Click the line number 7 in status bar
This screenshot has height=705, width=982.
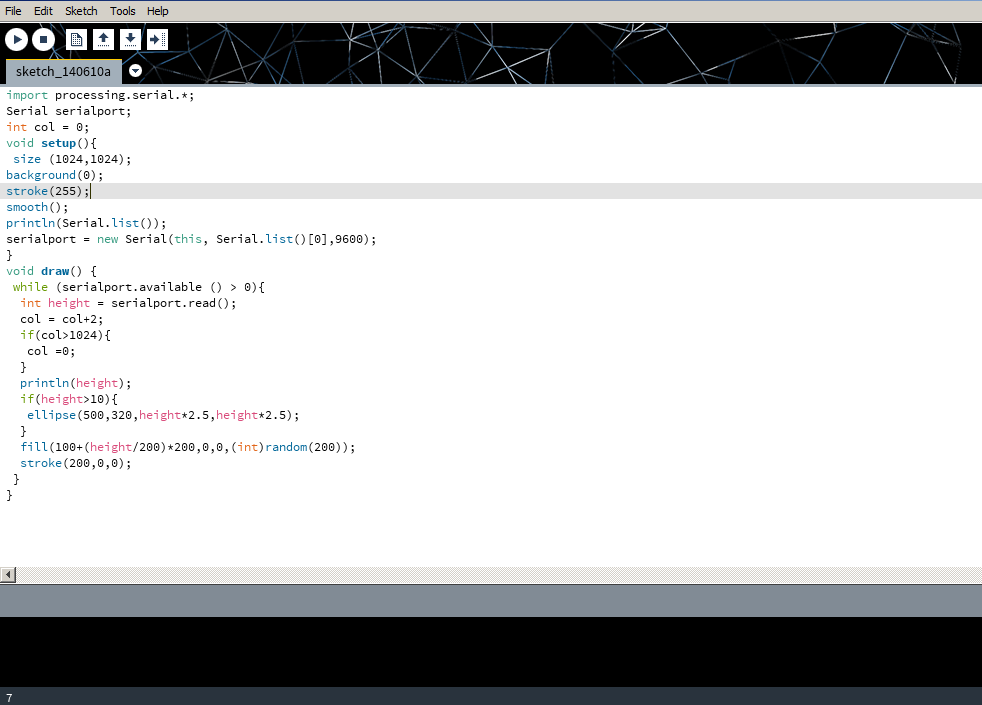point(9,697)
